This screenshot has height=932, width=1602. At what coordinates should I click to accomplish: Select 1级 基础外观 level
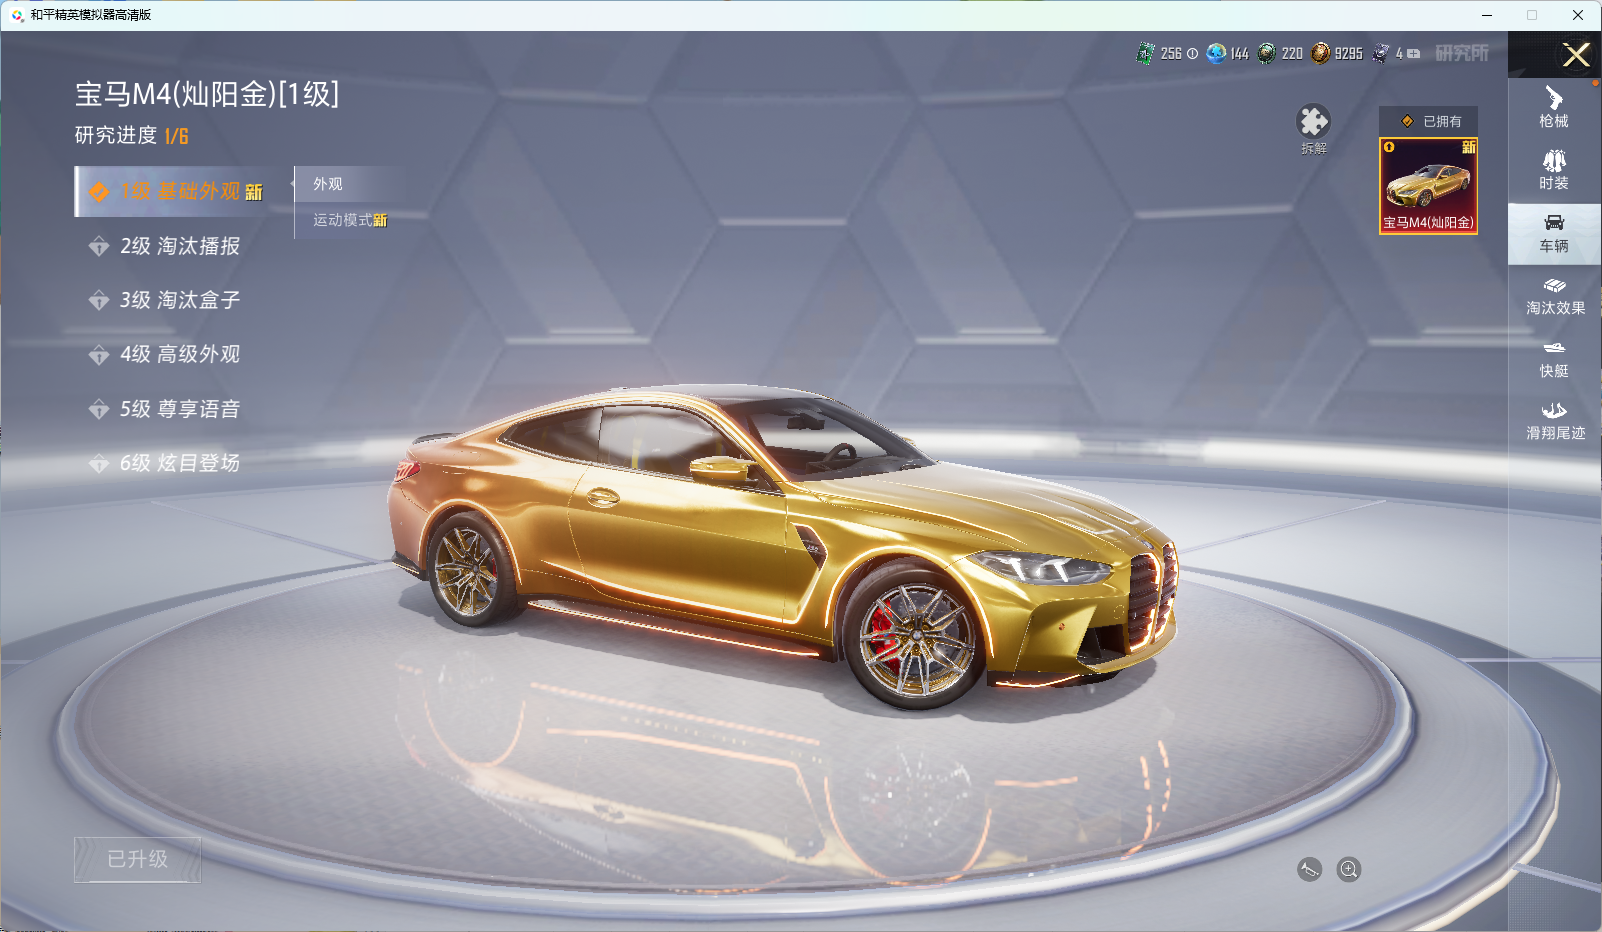point(182,192)
